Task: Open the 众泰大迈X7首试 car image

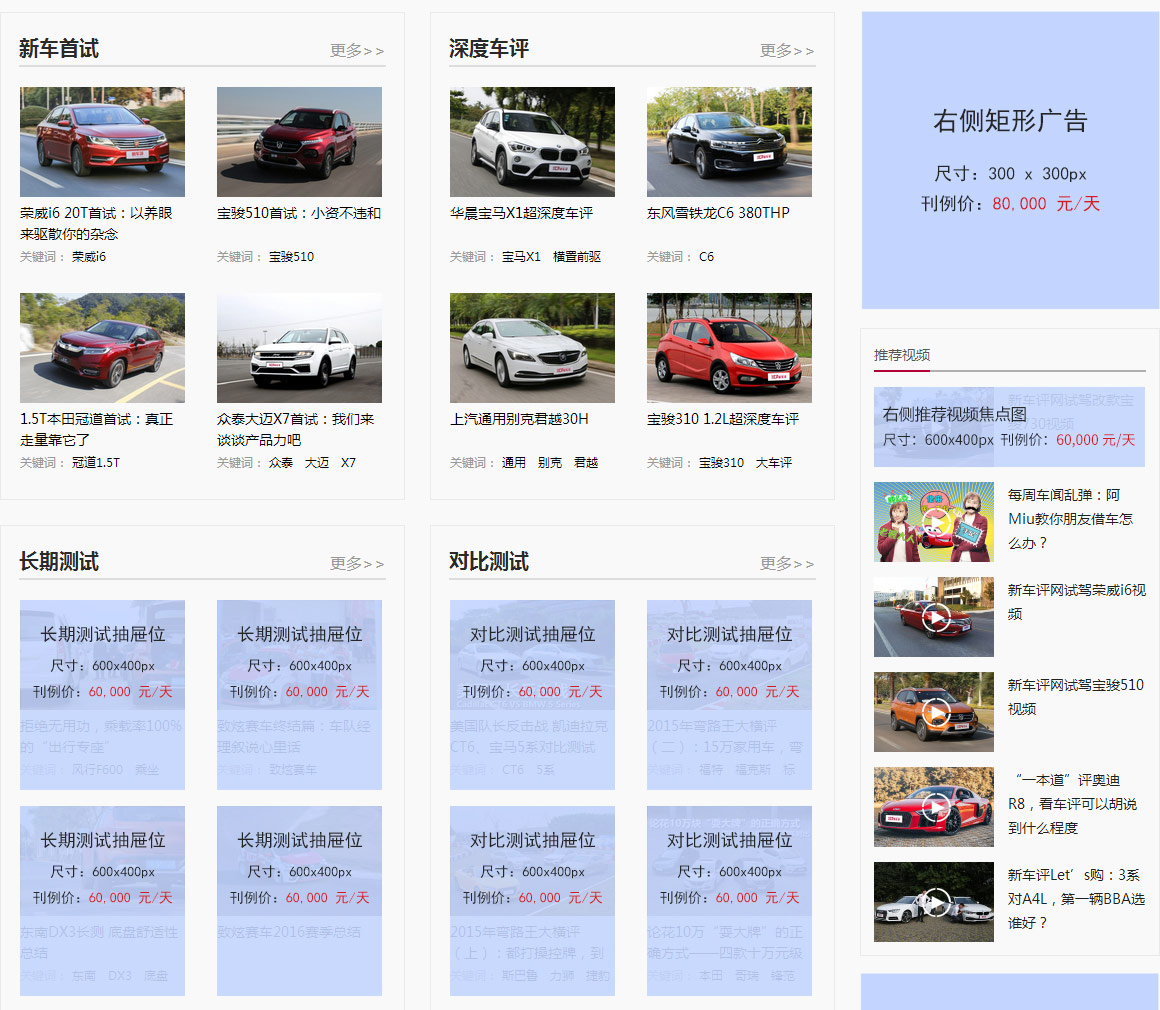Action: [299, 348]
